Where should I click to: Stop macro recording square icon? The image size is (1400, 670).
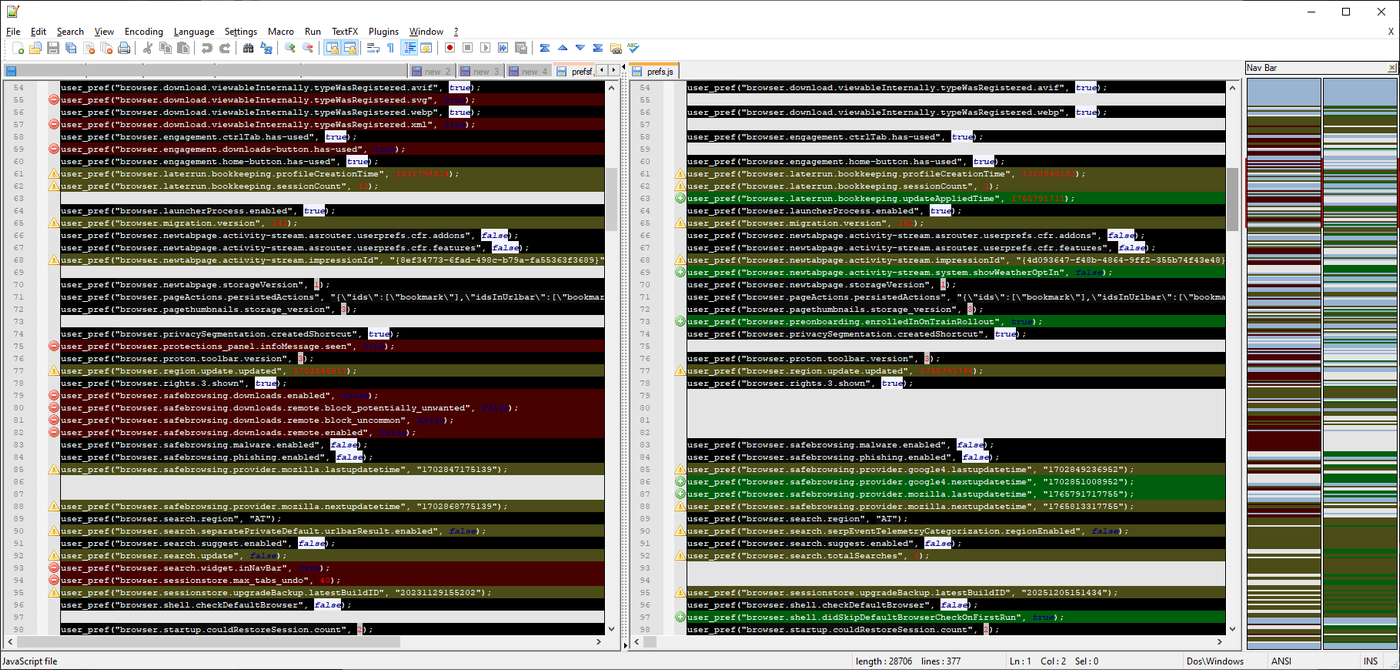click(467, 48)
